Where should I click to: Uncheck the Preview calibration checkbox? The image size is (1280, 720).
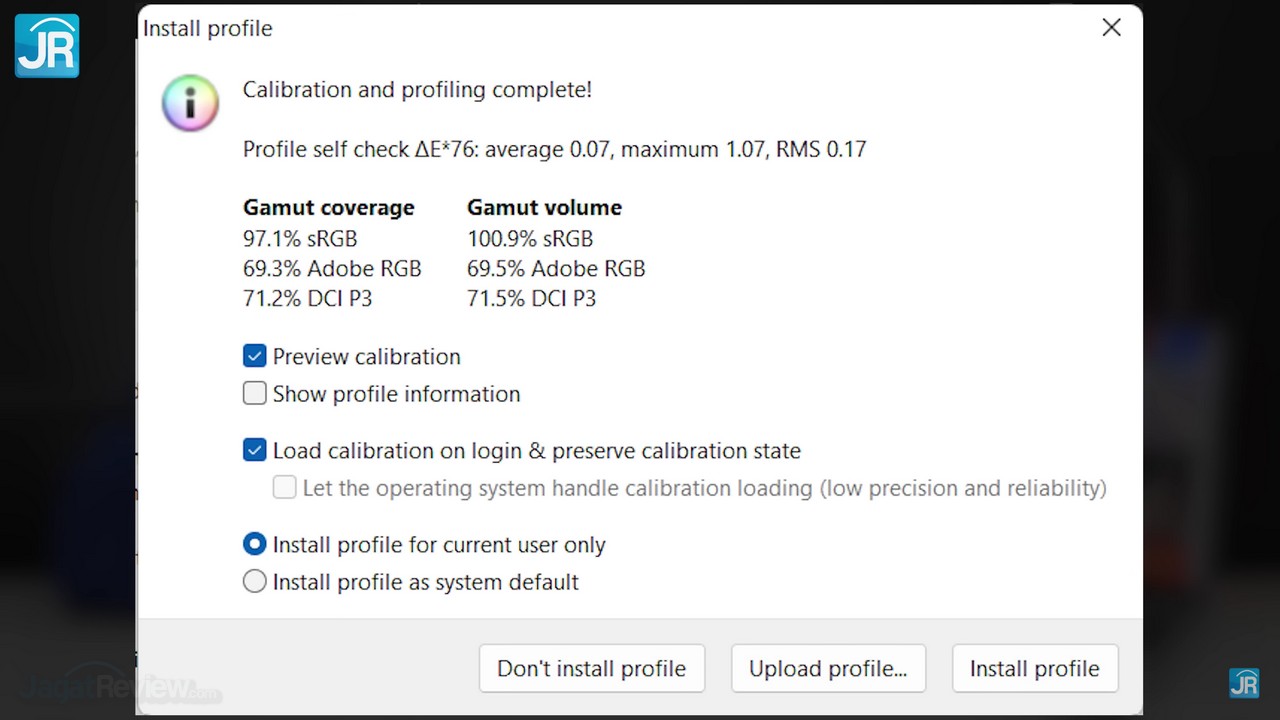[x=255, y=356]
